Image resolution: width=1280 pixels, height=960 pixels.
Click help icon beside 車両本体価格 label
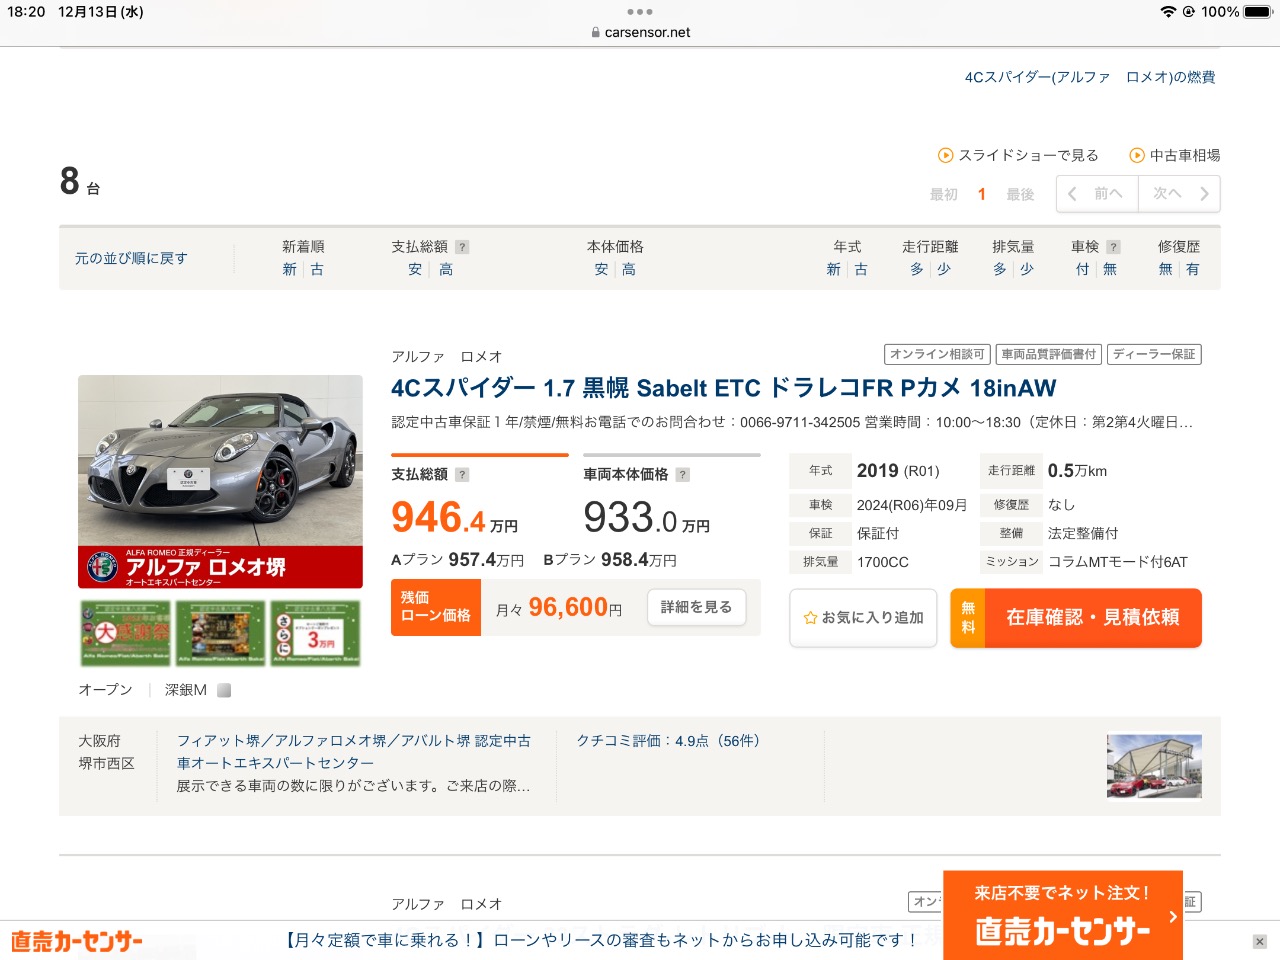click(x=682, y=475)
